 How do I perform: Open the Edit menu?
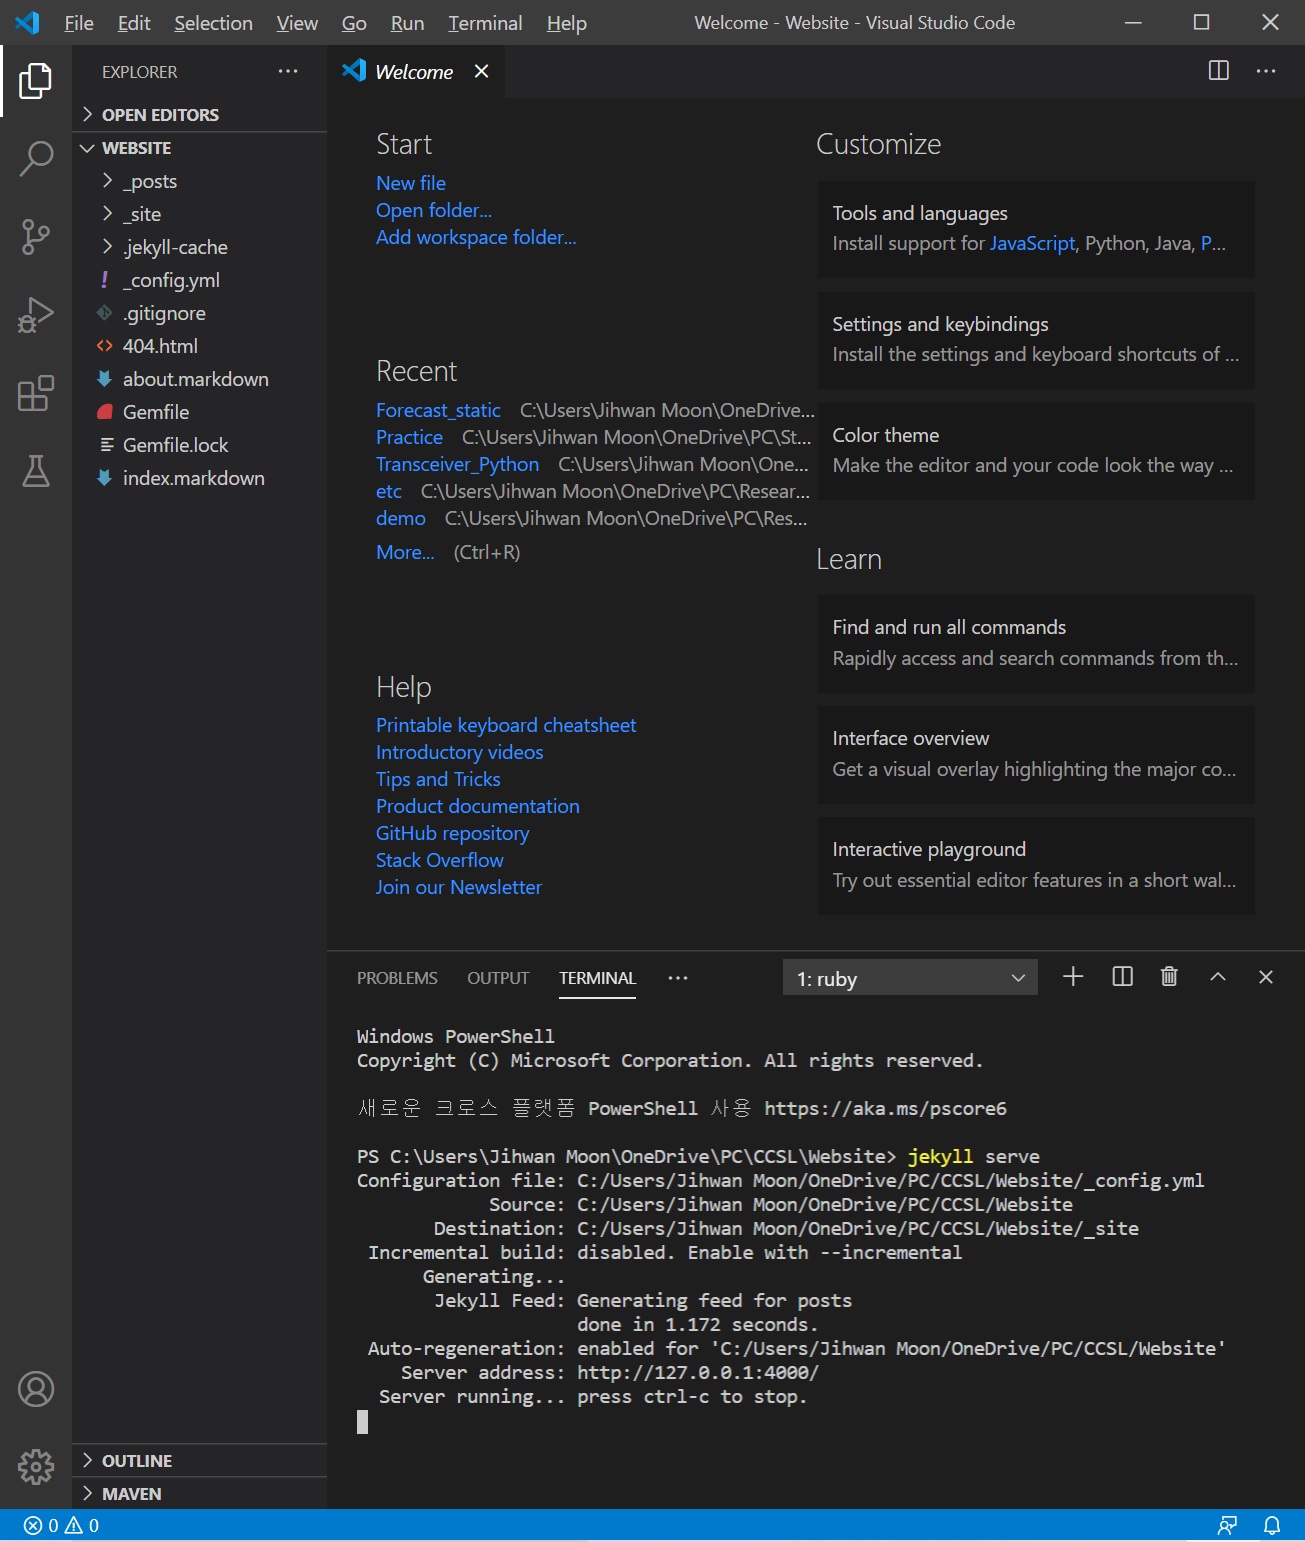(x=134, y=23)
